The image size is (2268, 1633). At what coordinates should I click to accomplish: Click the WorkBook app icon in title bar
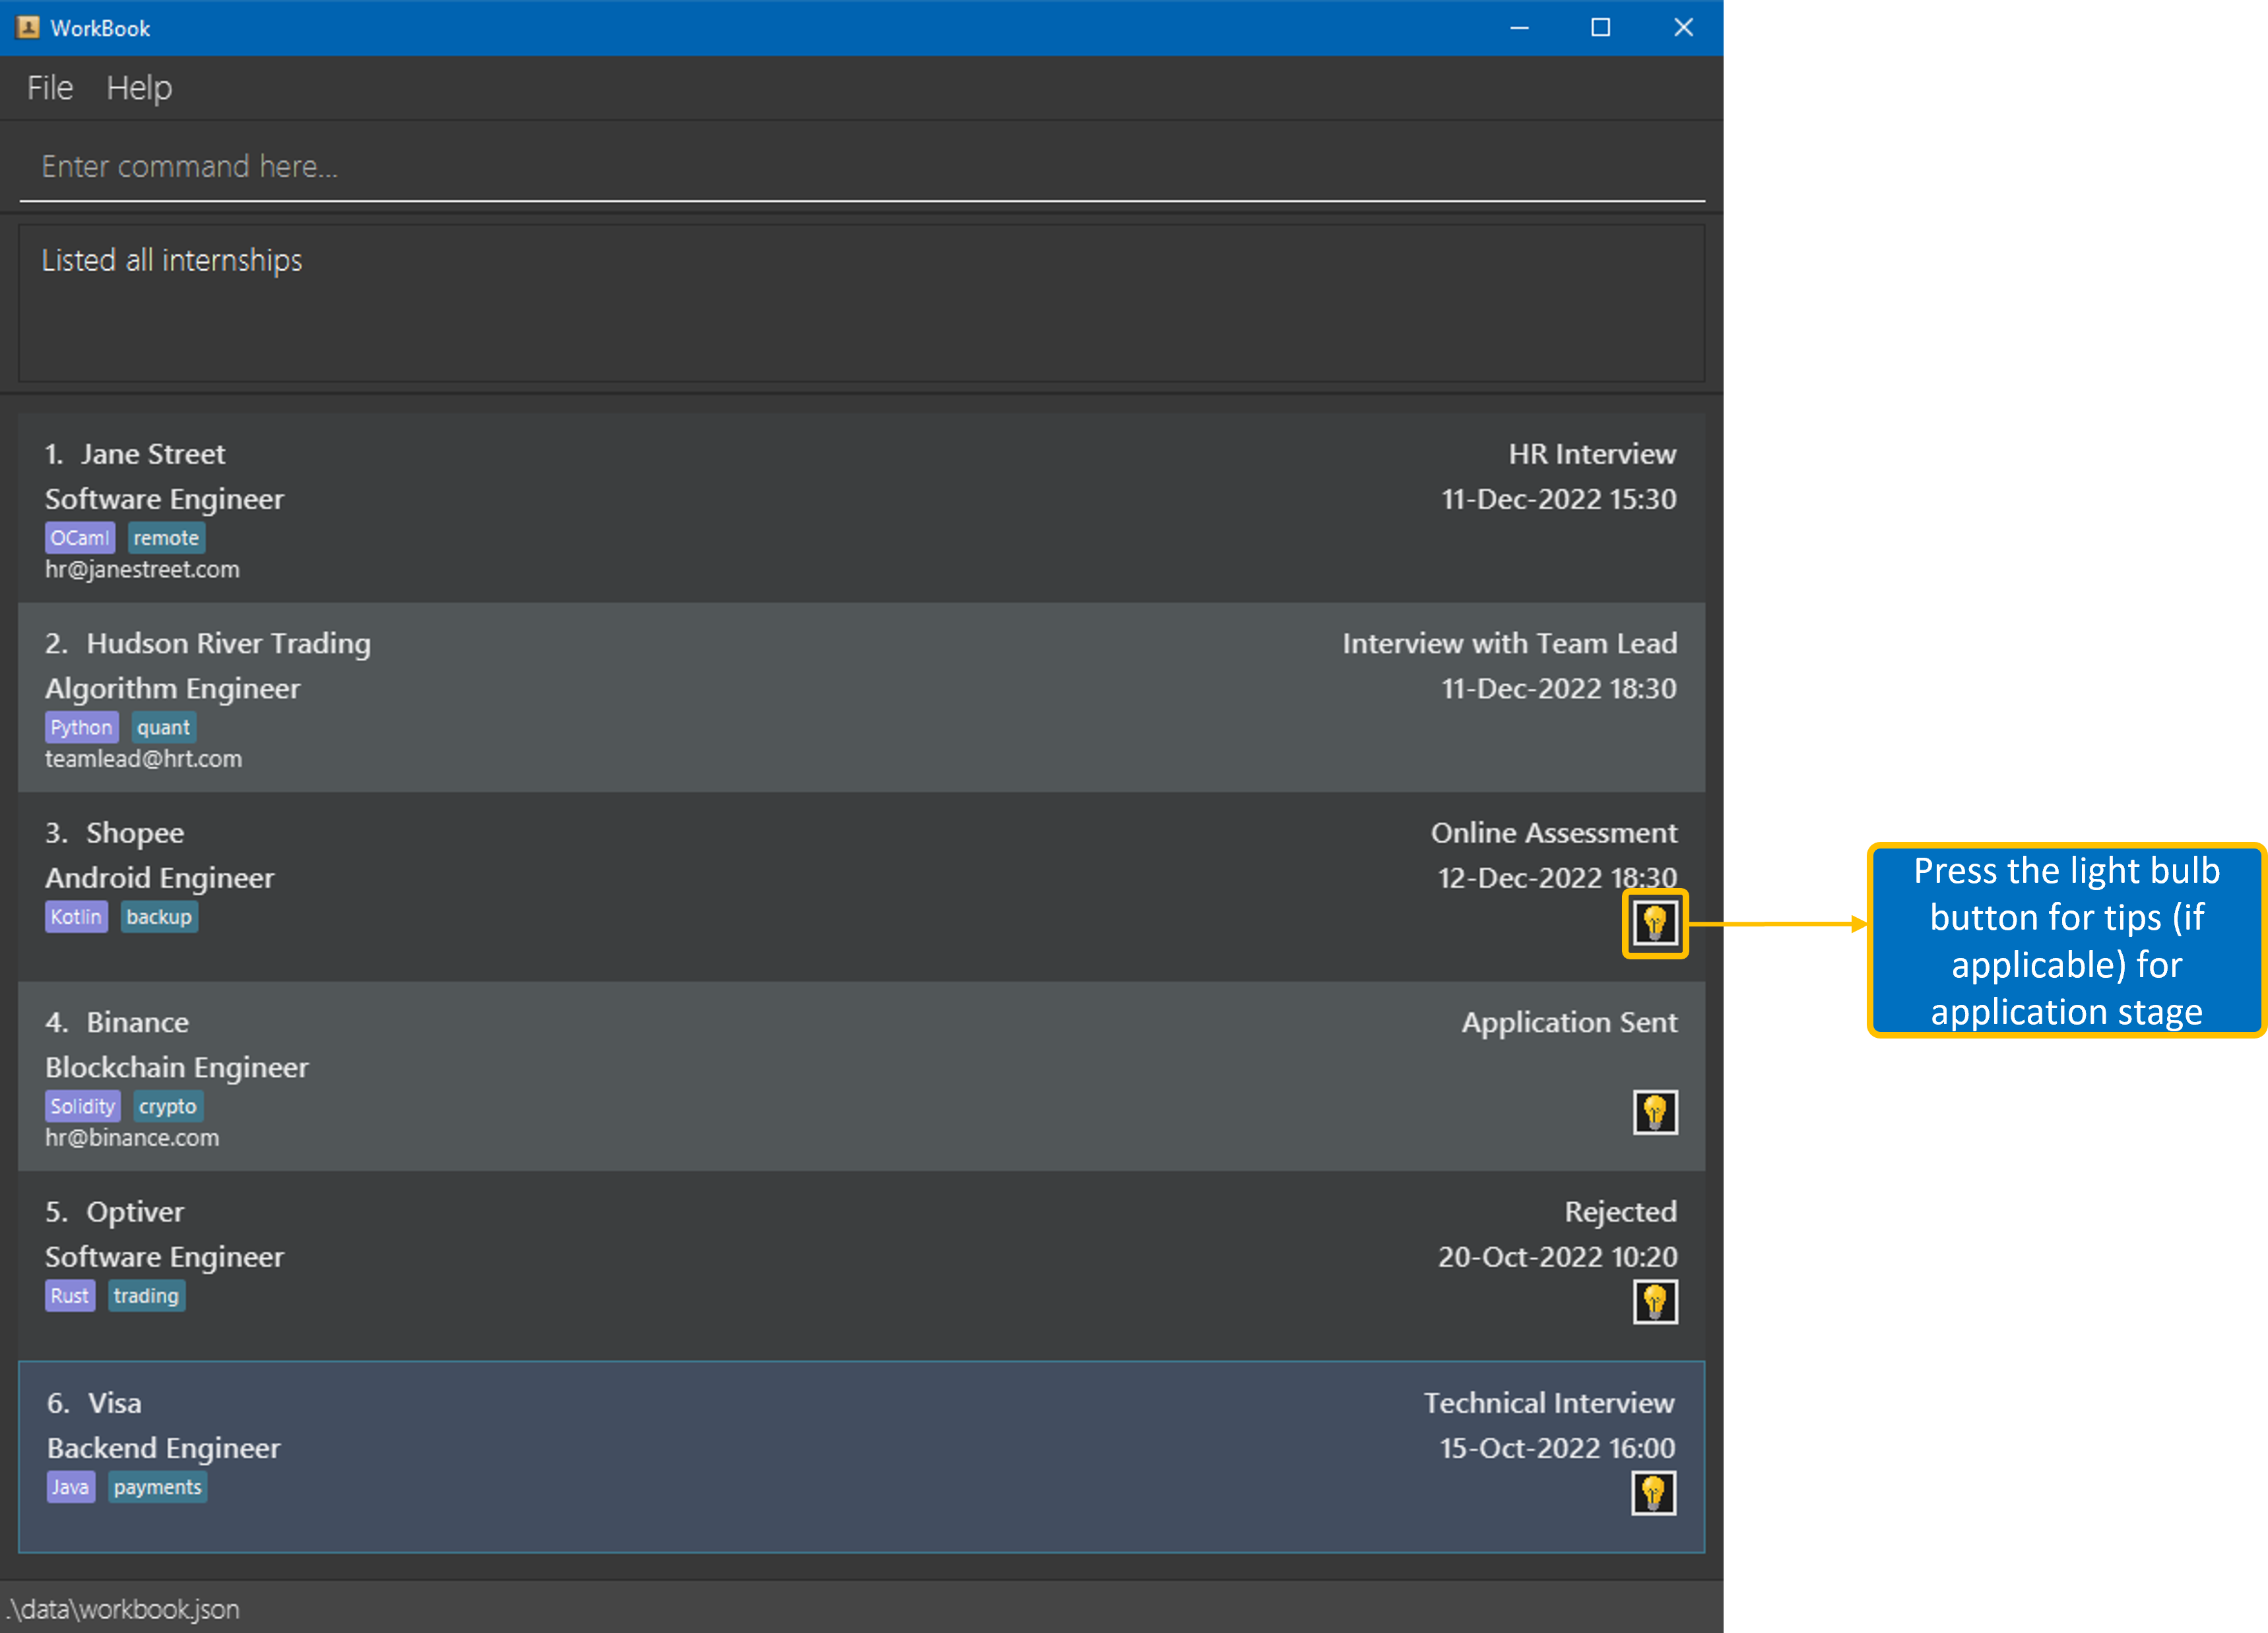(x=27, y=27)
